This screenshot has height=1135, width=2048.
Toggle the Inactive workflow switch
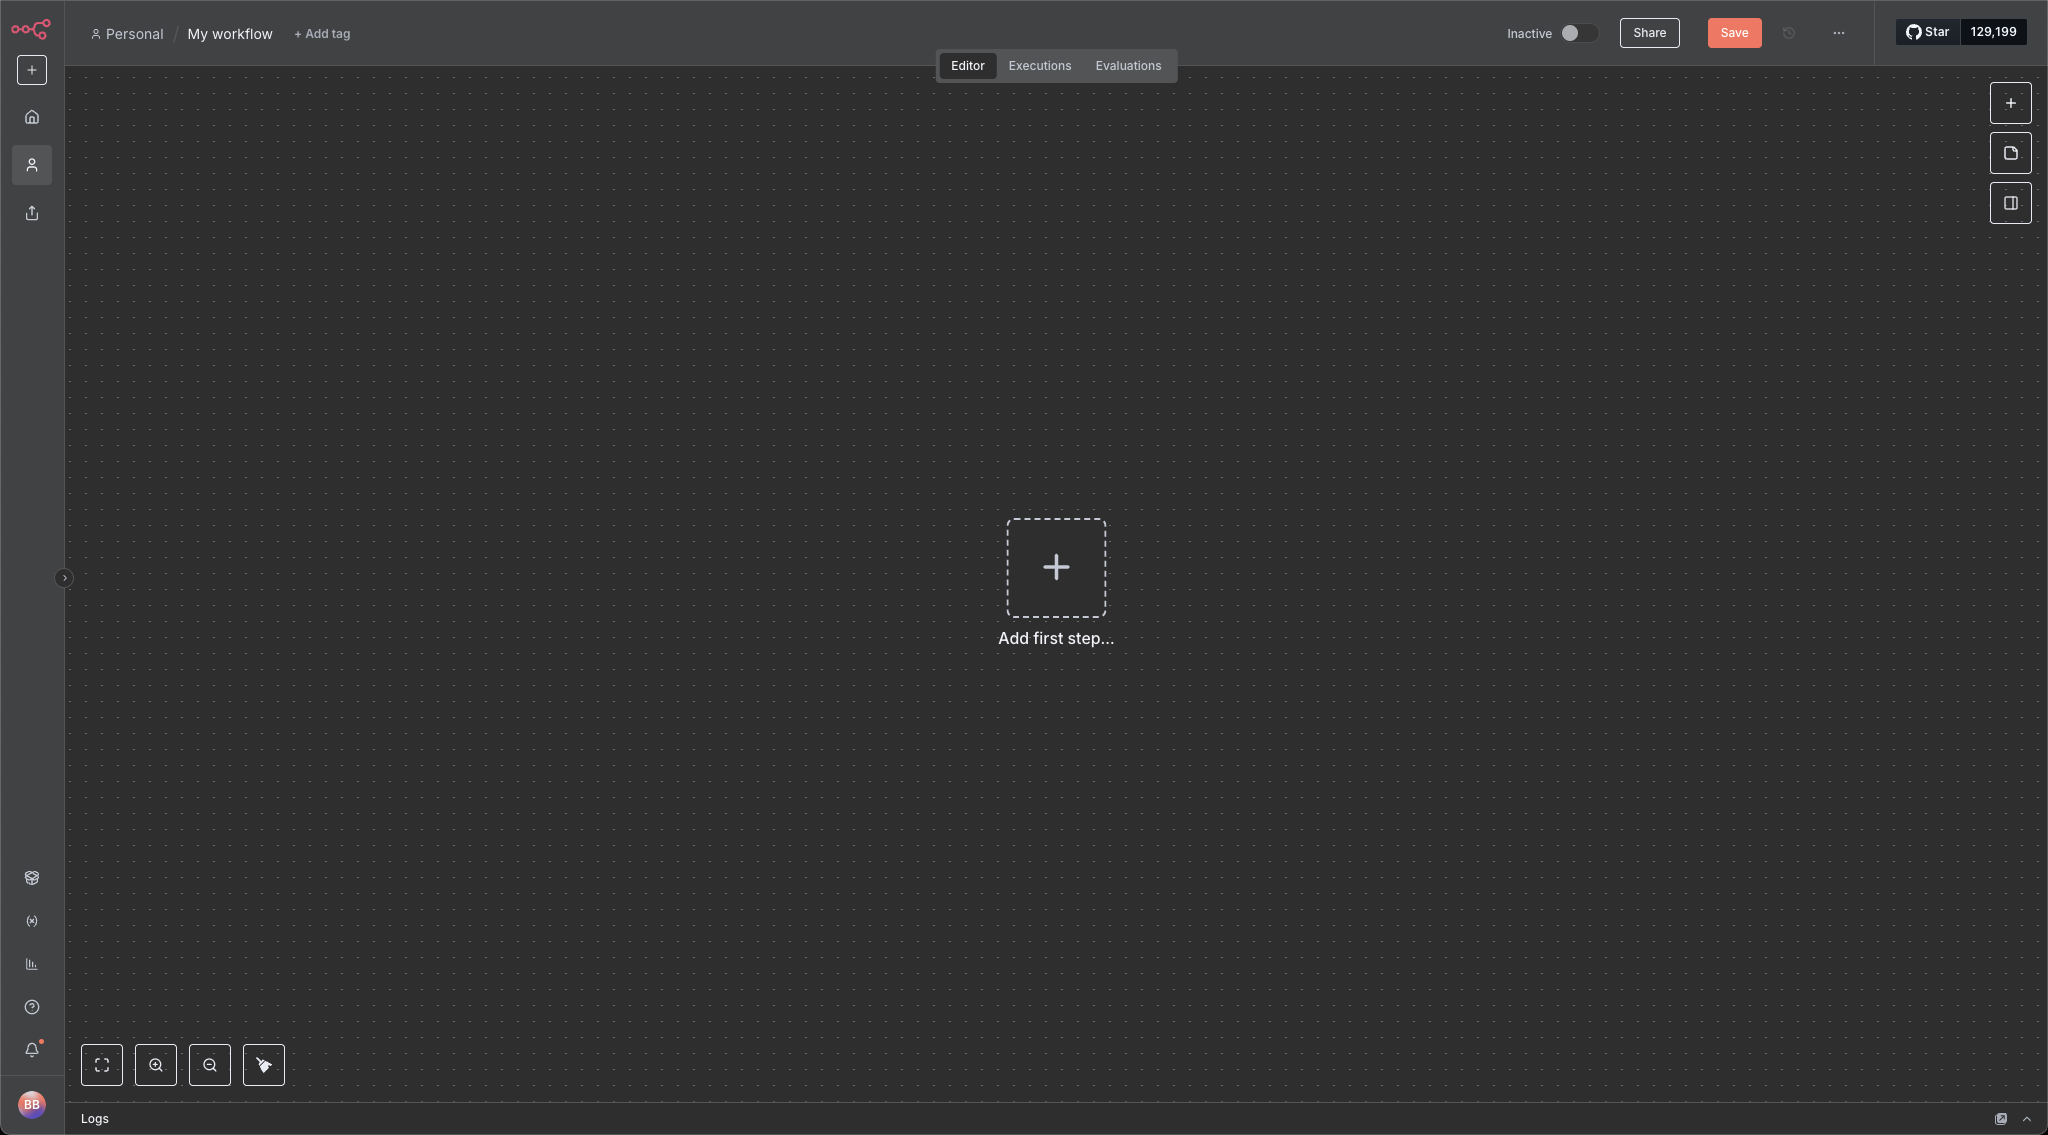(1579, 33)
